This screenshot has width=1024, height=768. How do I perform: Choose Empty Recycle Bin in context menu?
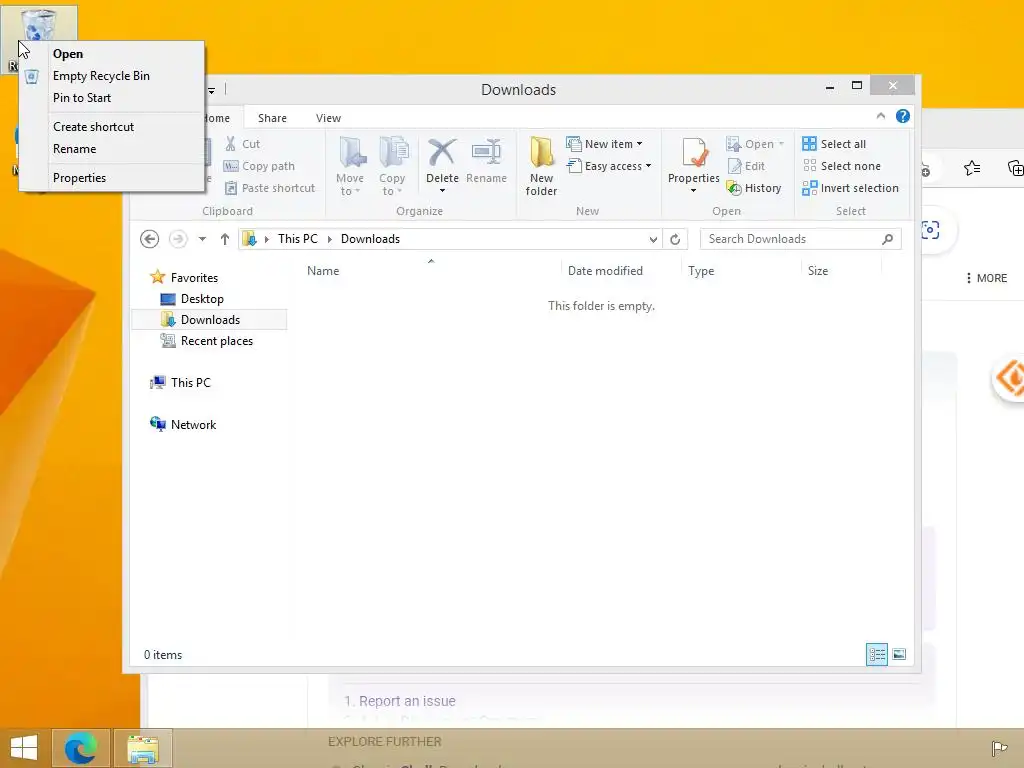pos(101,76)
